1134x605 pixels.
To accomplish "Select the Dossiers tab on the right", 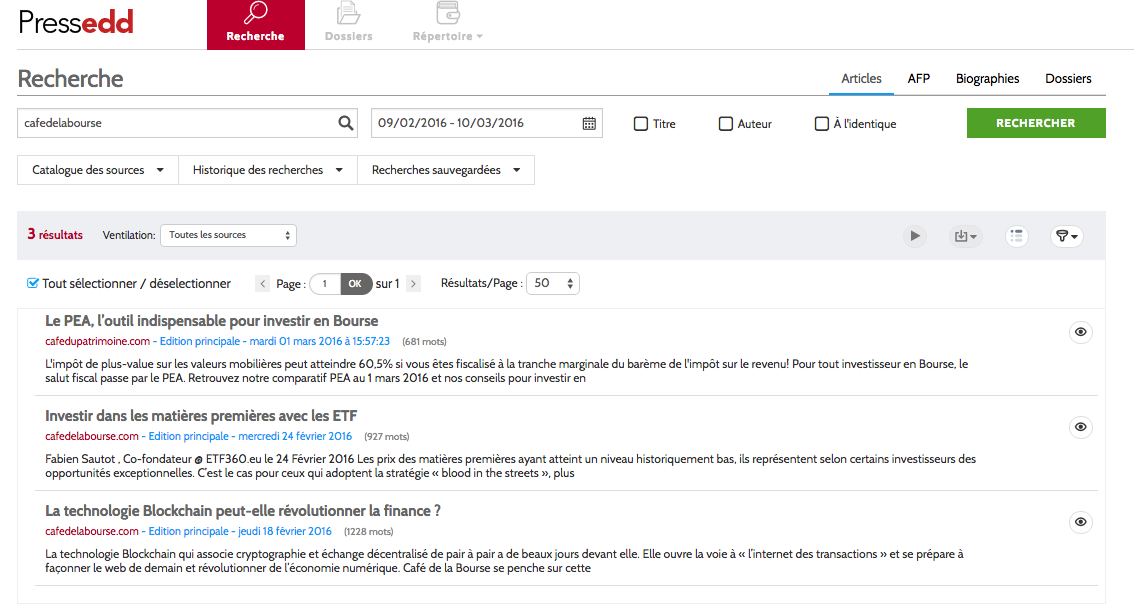I will [x=1068, y=79].
